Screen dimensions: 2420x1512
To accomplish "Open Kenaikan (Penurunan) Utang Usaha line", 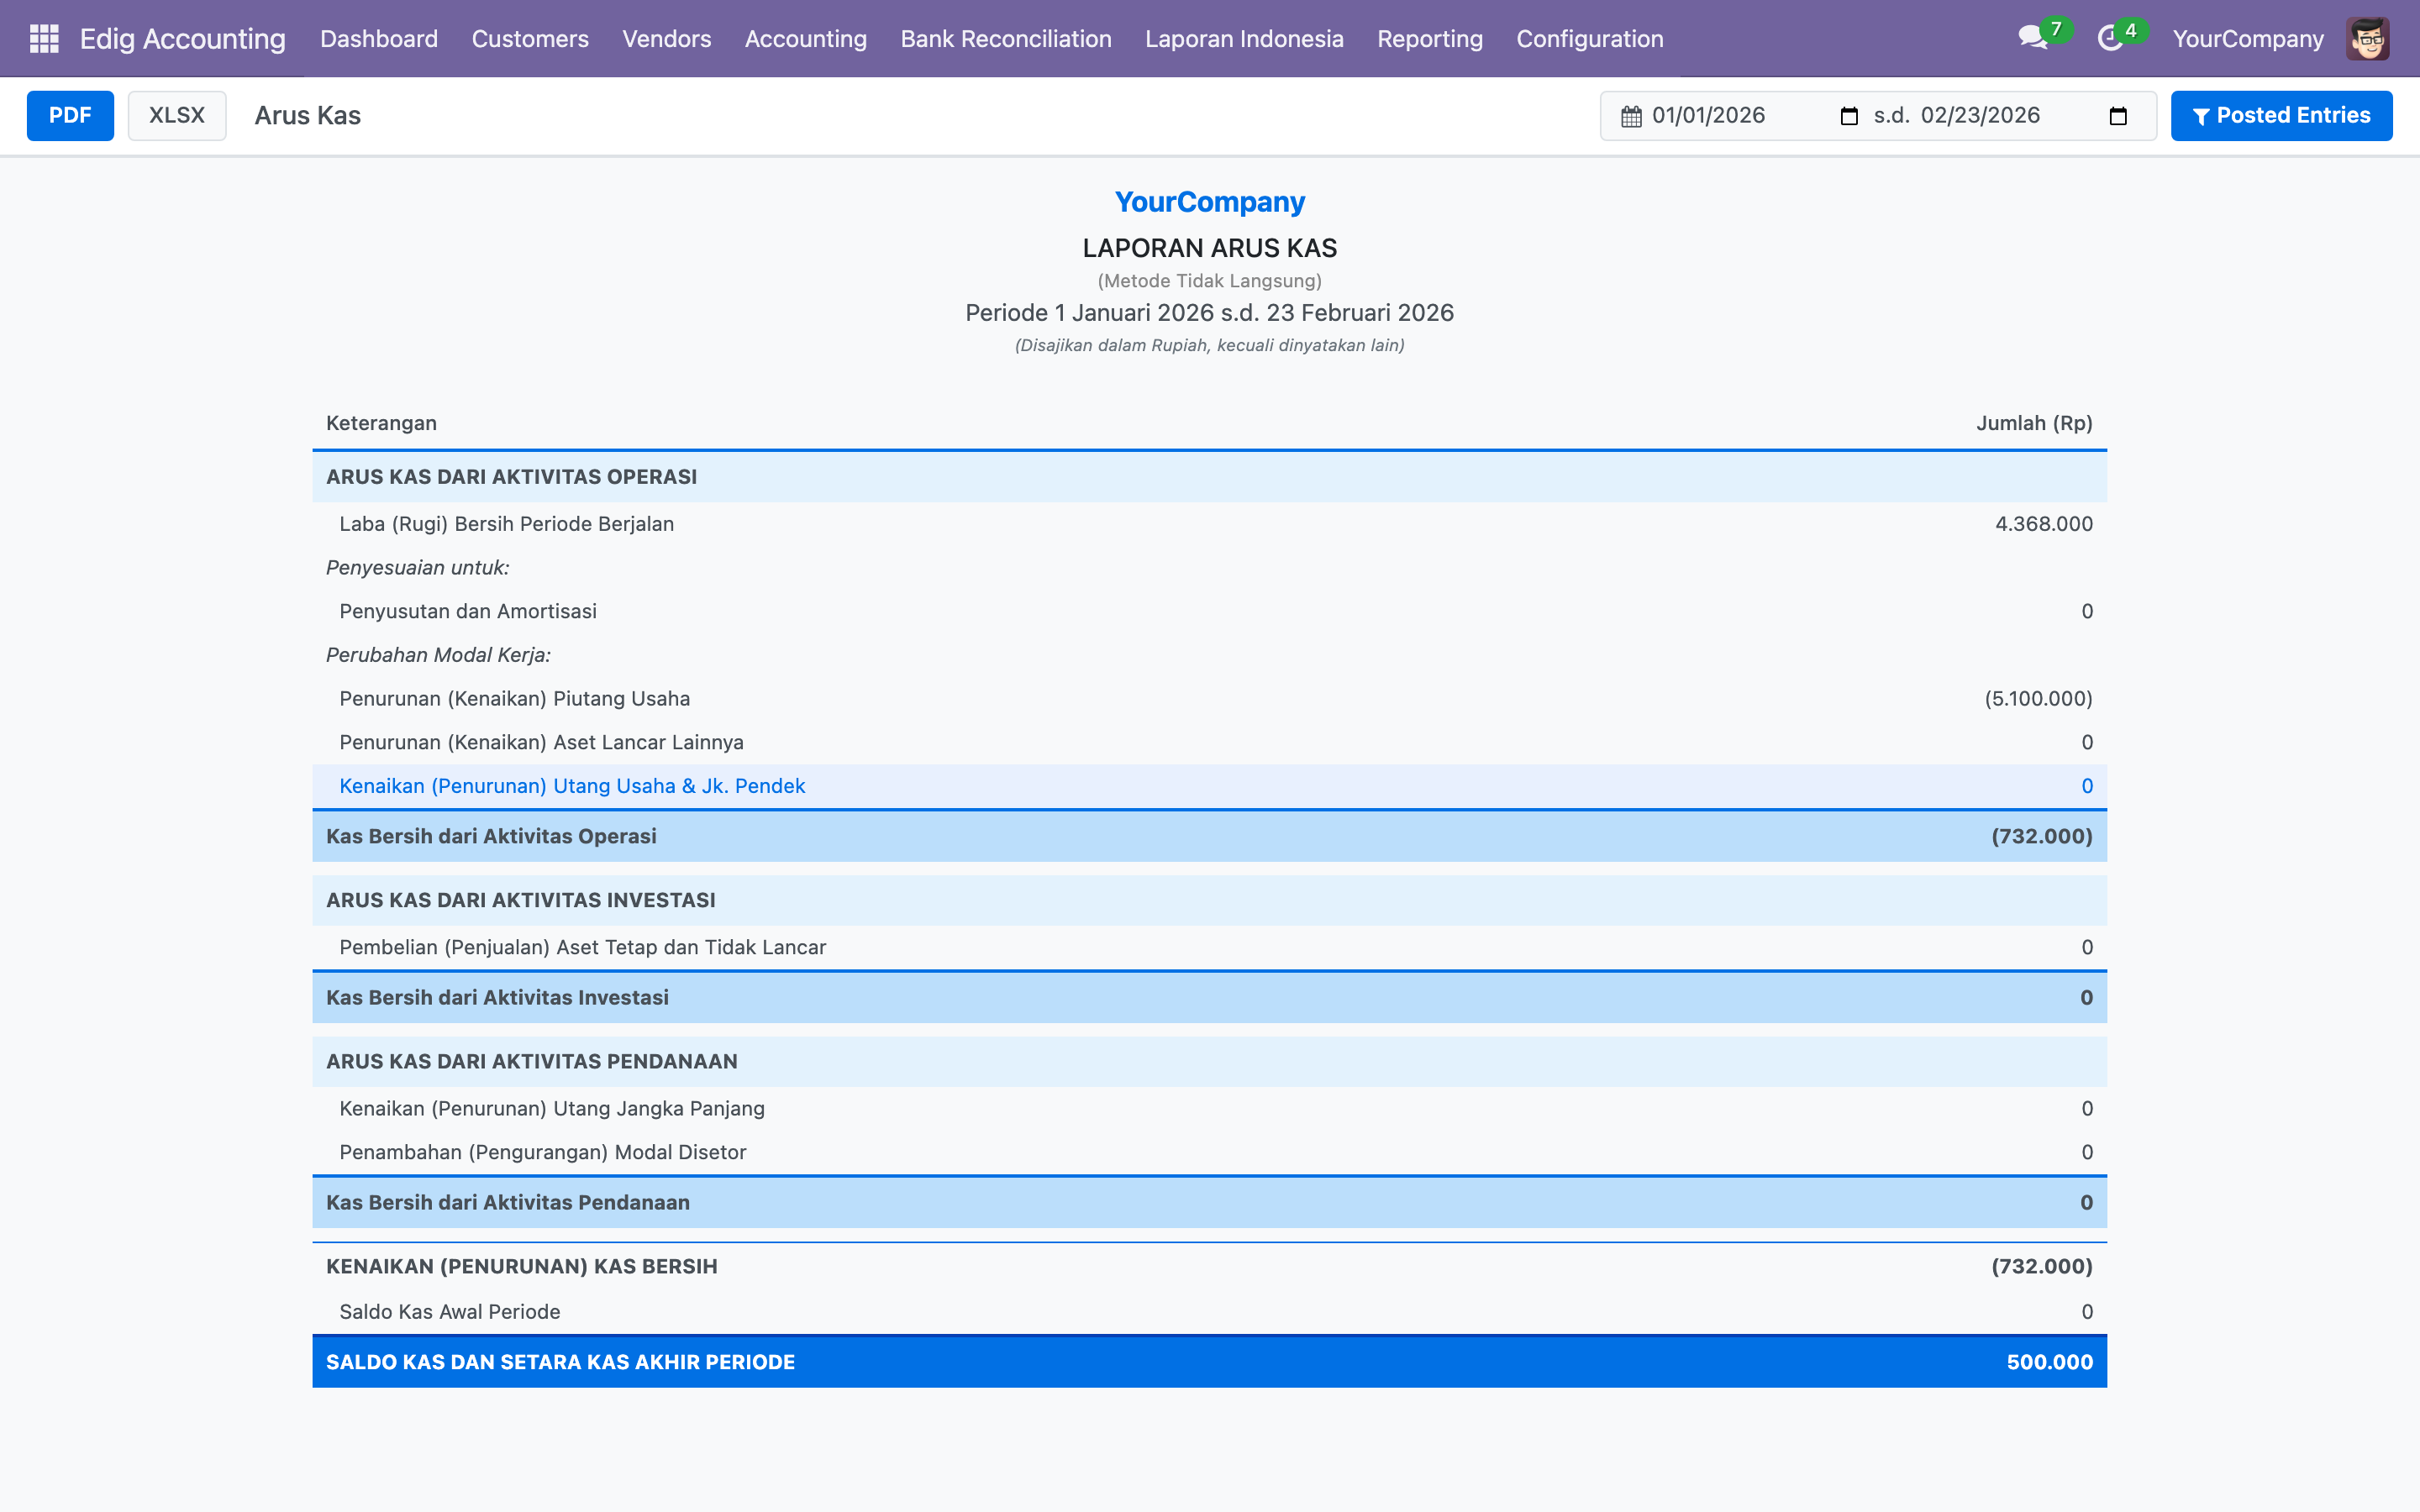I will tap(572, 786).
